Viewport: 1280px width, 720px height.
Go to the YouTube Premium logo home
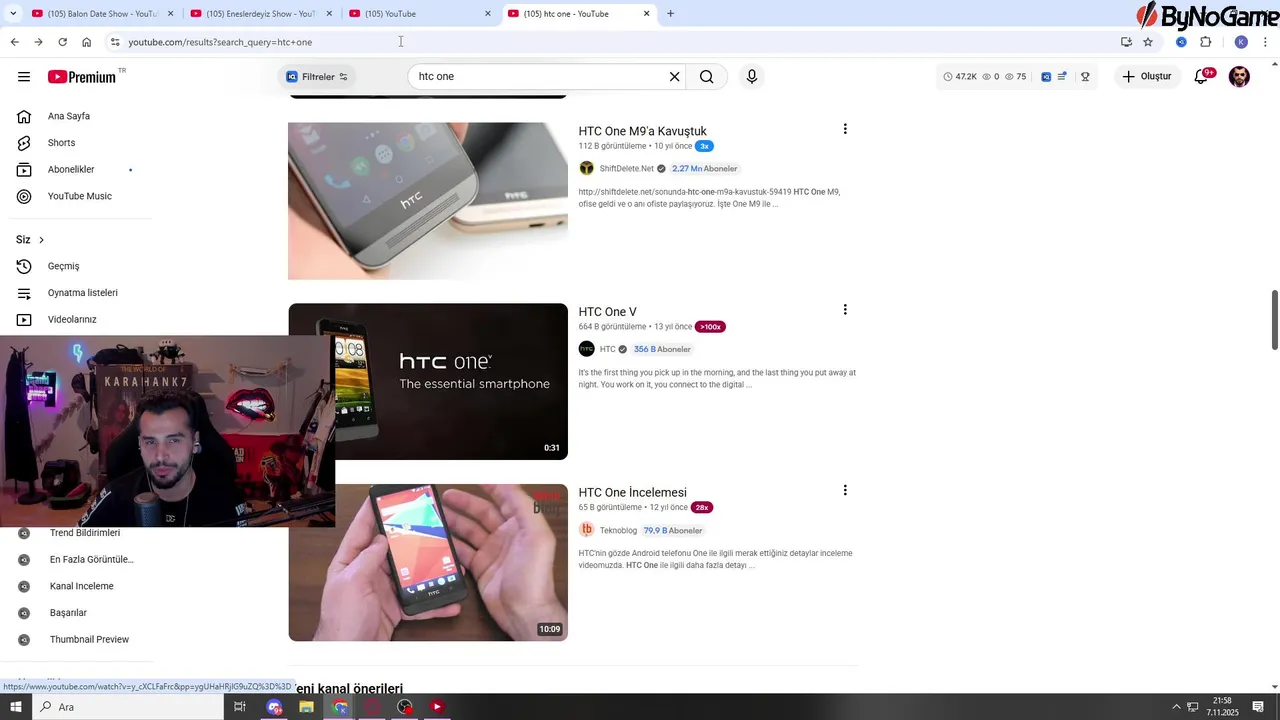pyautogui.click(x=82, y=77)
